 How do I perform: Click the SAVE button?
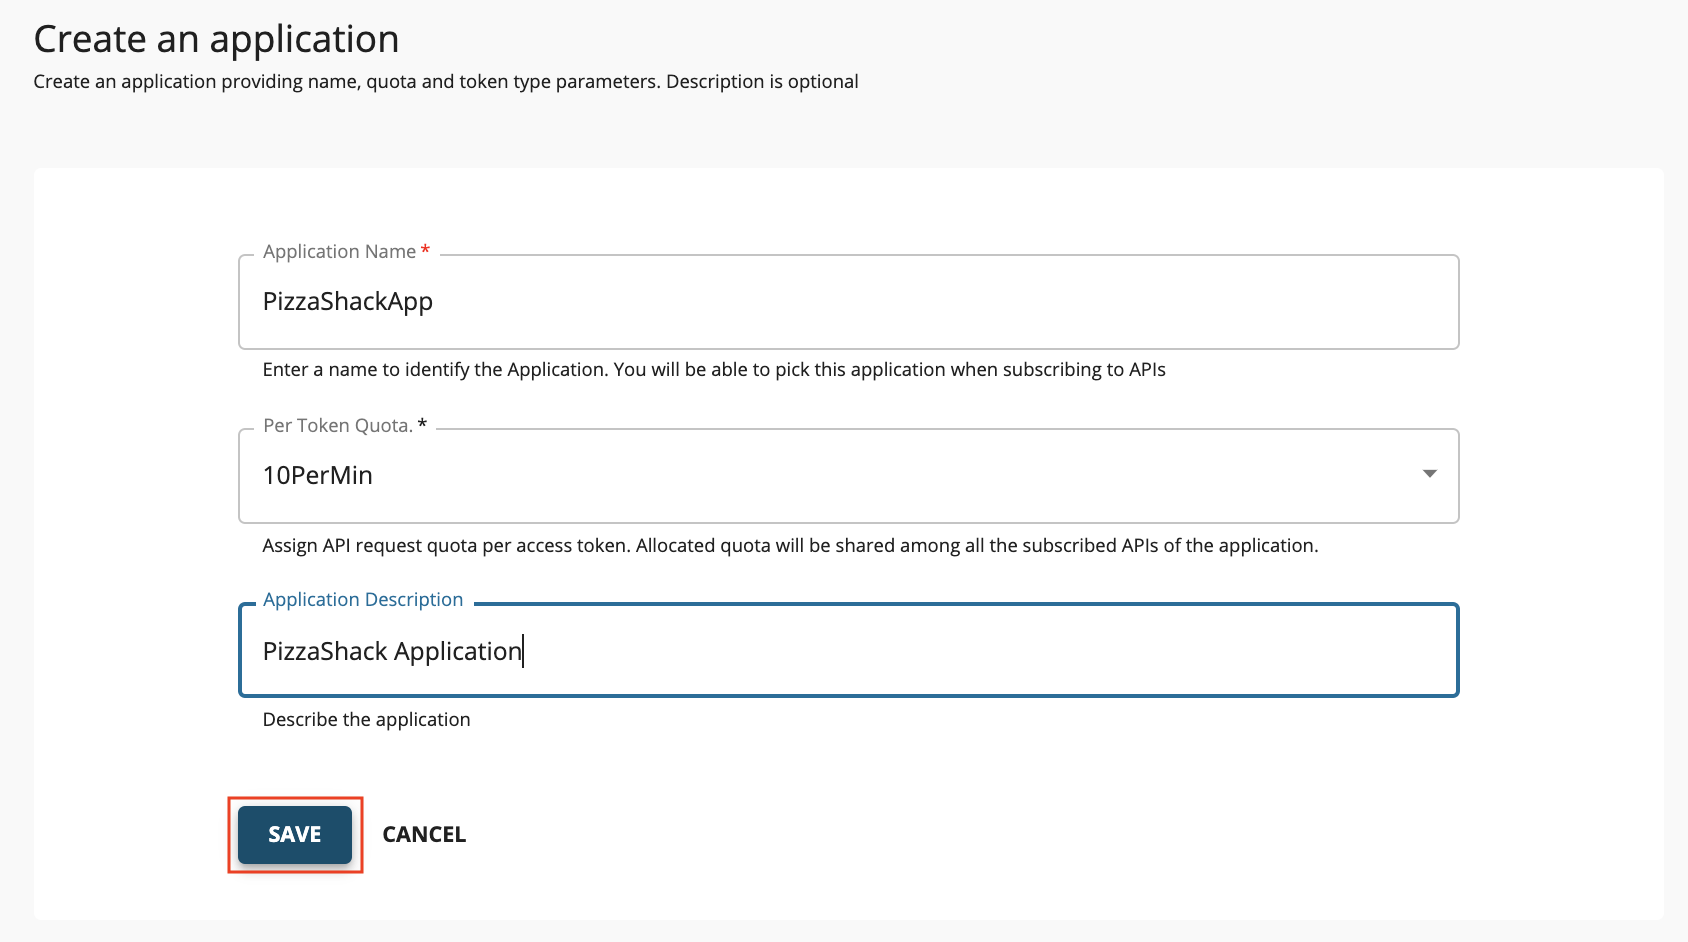click(x=294, y=834)
